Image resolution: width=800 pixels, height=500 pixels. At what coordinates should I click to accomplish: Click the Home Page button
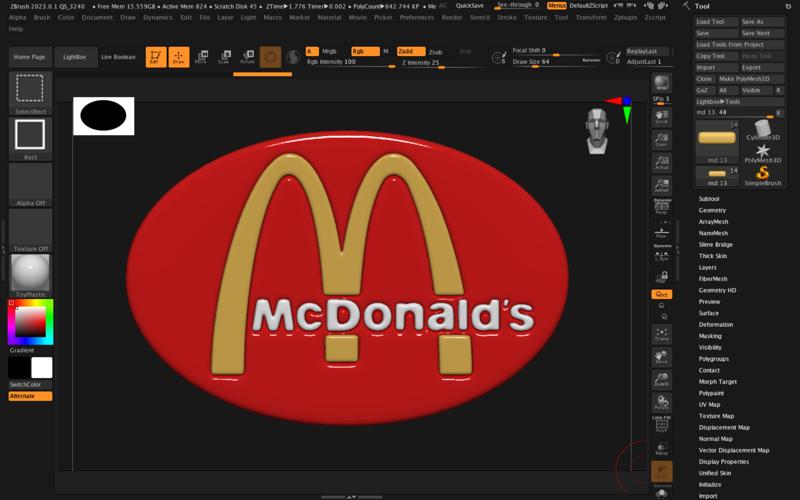click(x=30, y=57)
